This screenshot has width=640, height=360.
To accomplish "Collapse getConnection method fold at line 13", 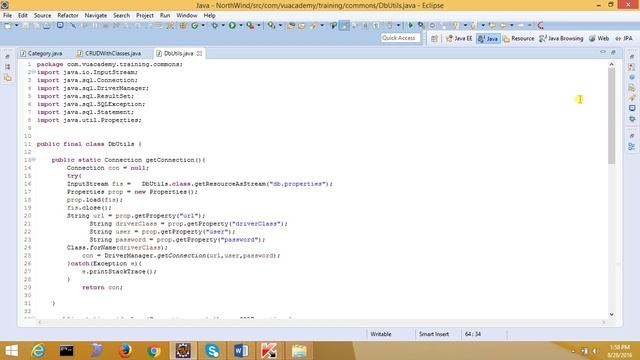I will [33, 160].
